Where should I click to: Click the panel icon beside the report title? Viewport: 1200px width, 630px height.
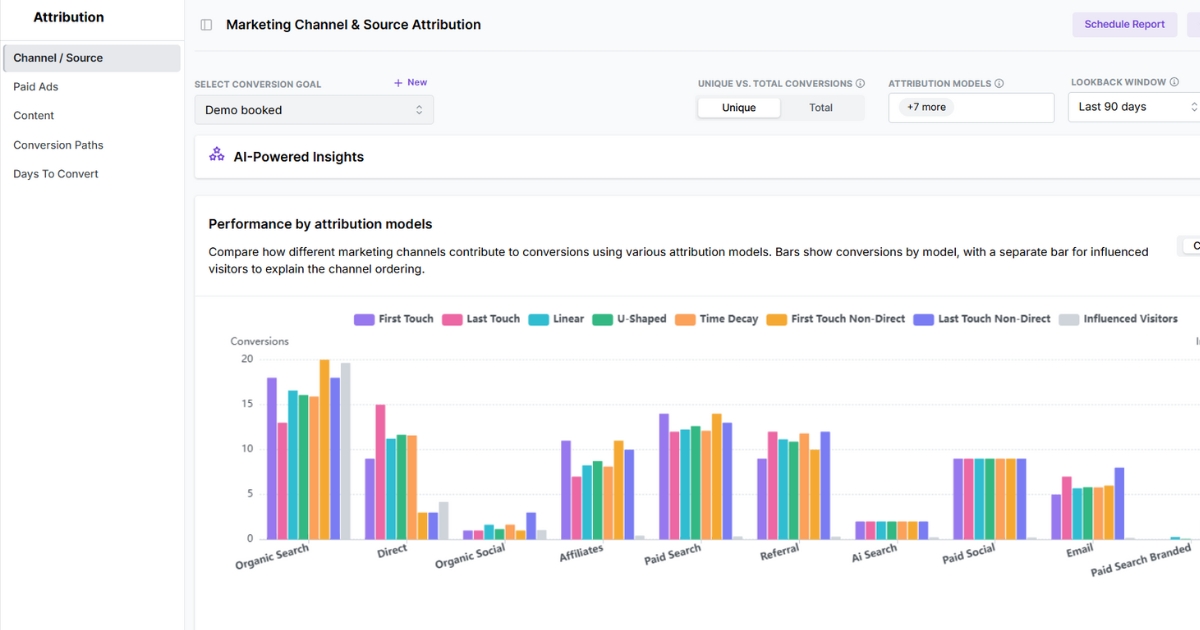point(206,24)
